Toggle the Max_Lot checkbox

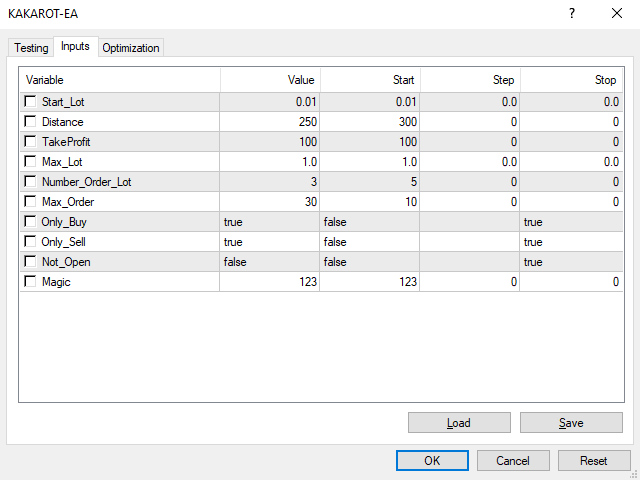[x=30, y=161]
